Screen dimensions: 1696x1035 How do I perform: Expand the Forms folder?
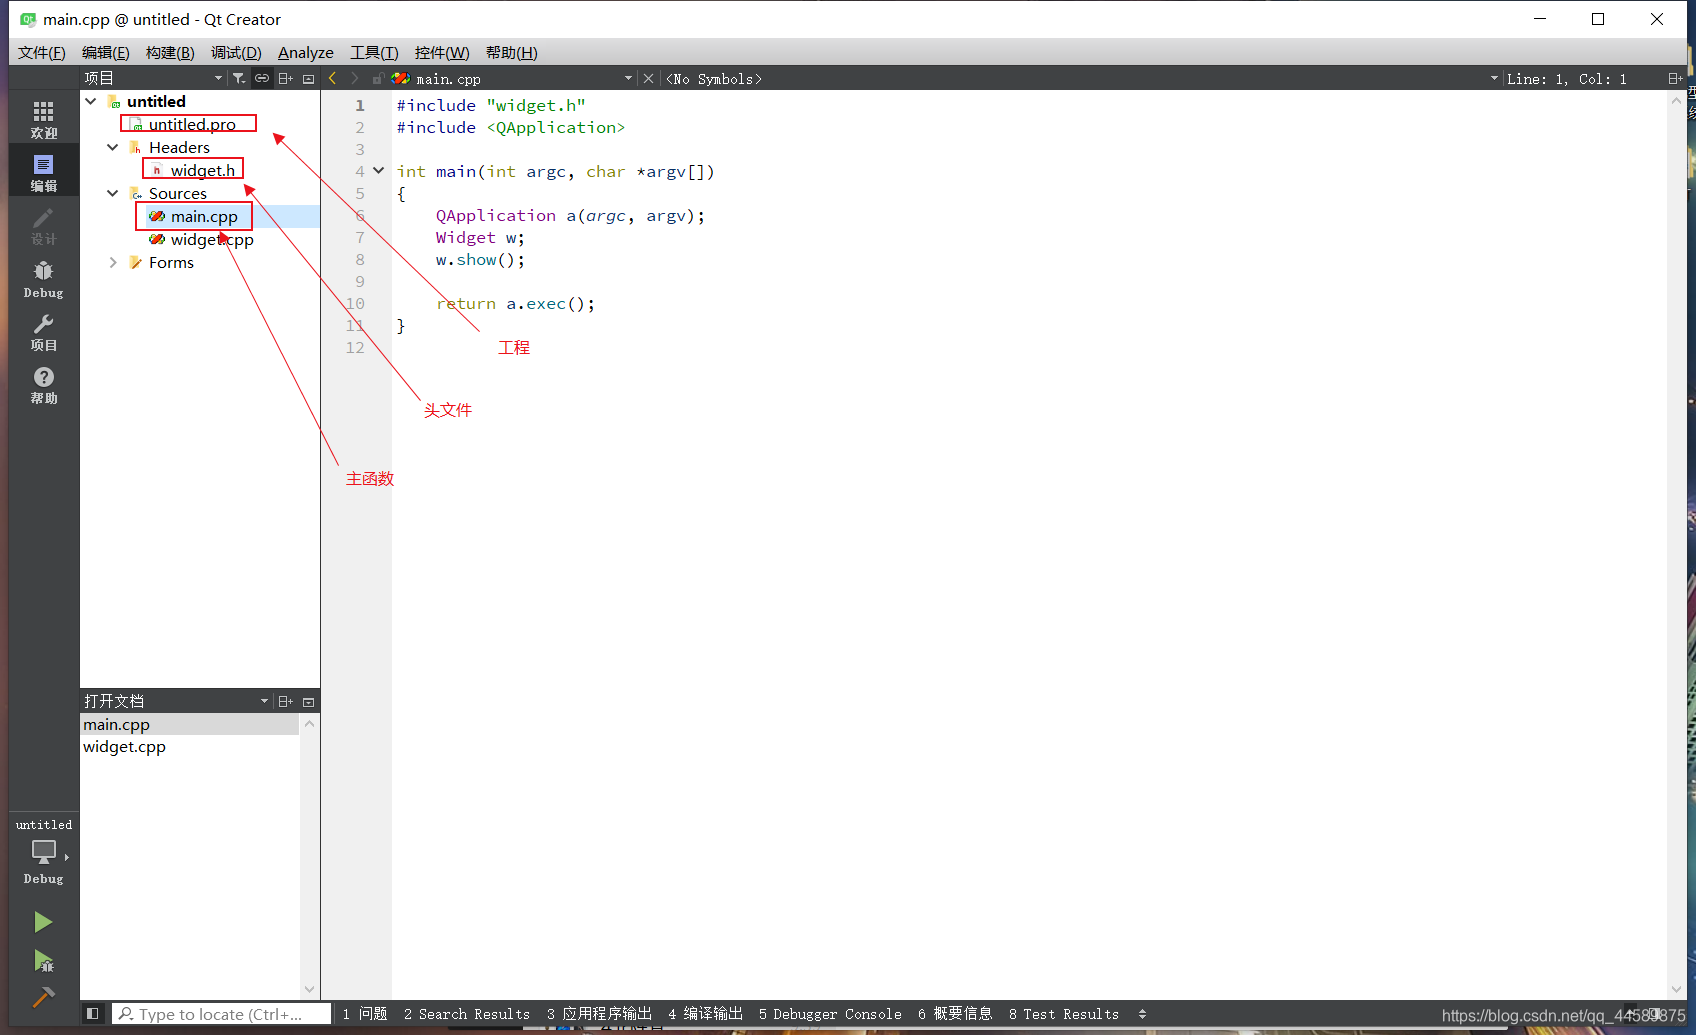113,262
